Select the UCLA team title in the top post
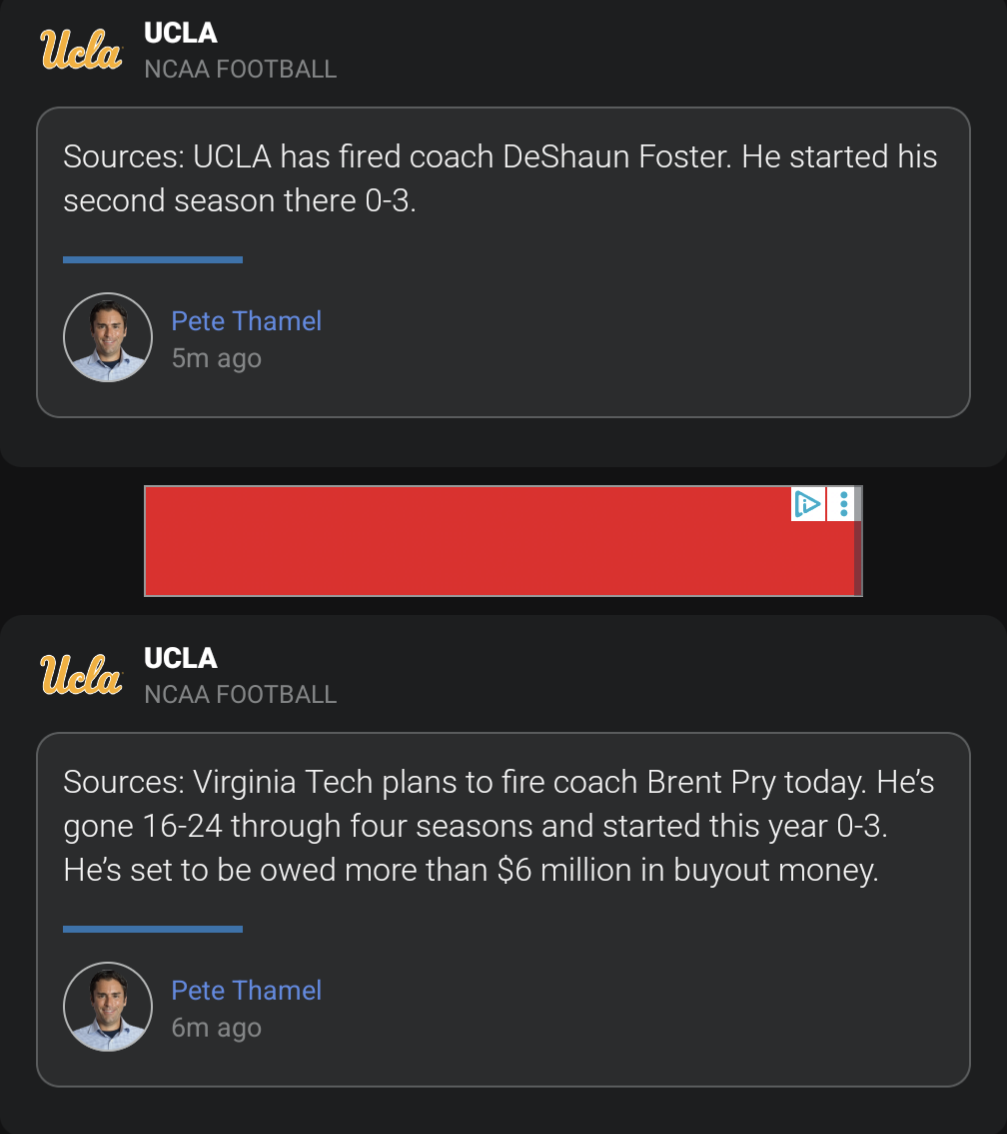Viewport: 1007px width, 1134px height. [x=180, y=33]
